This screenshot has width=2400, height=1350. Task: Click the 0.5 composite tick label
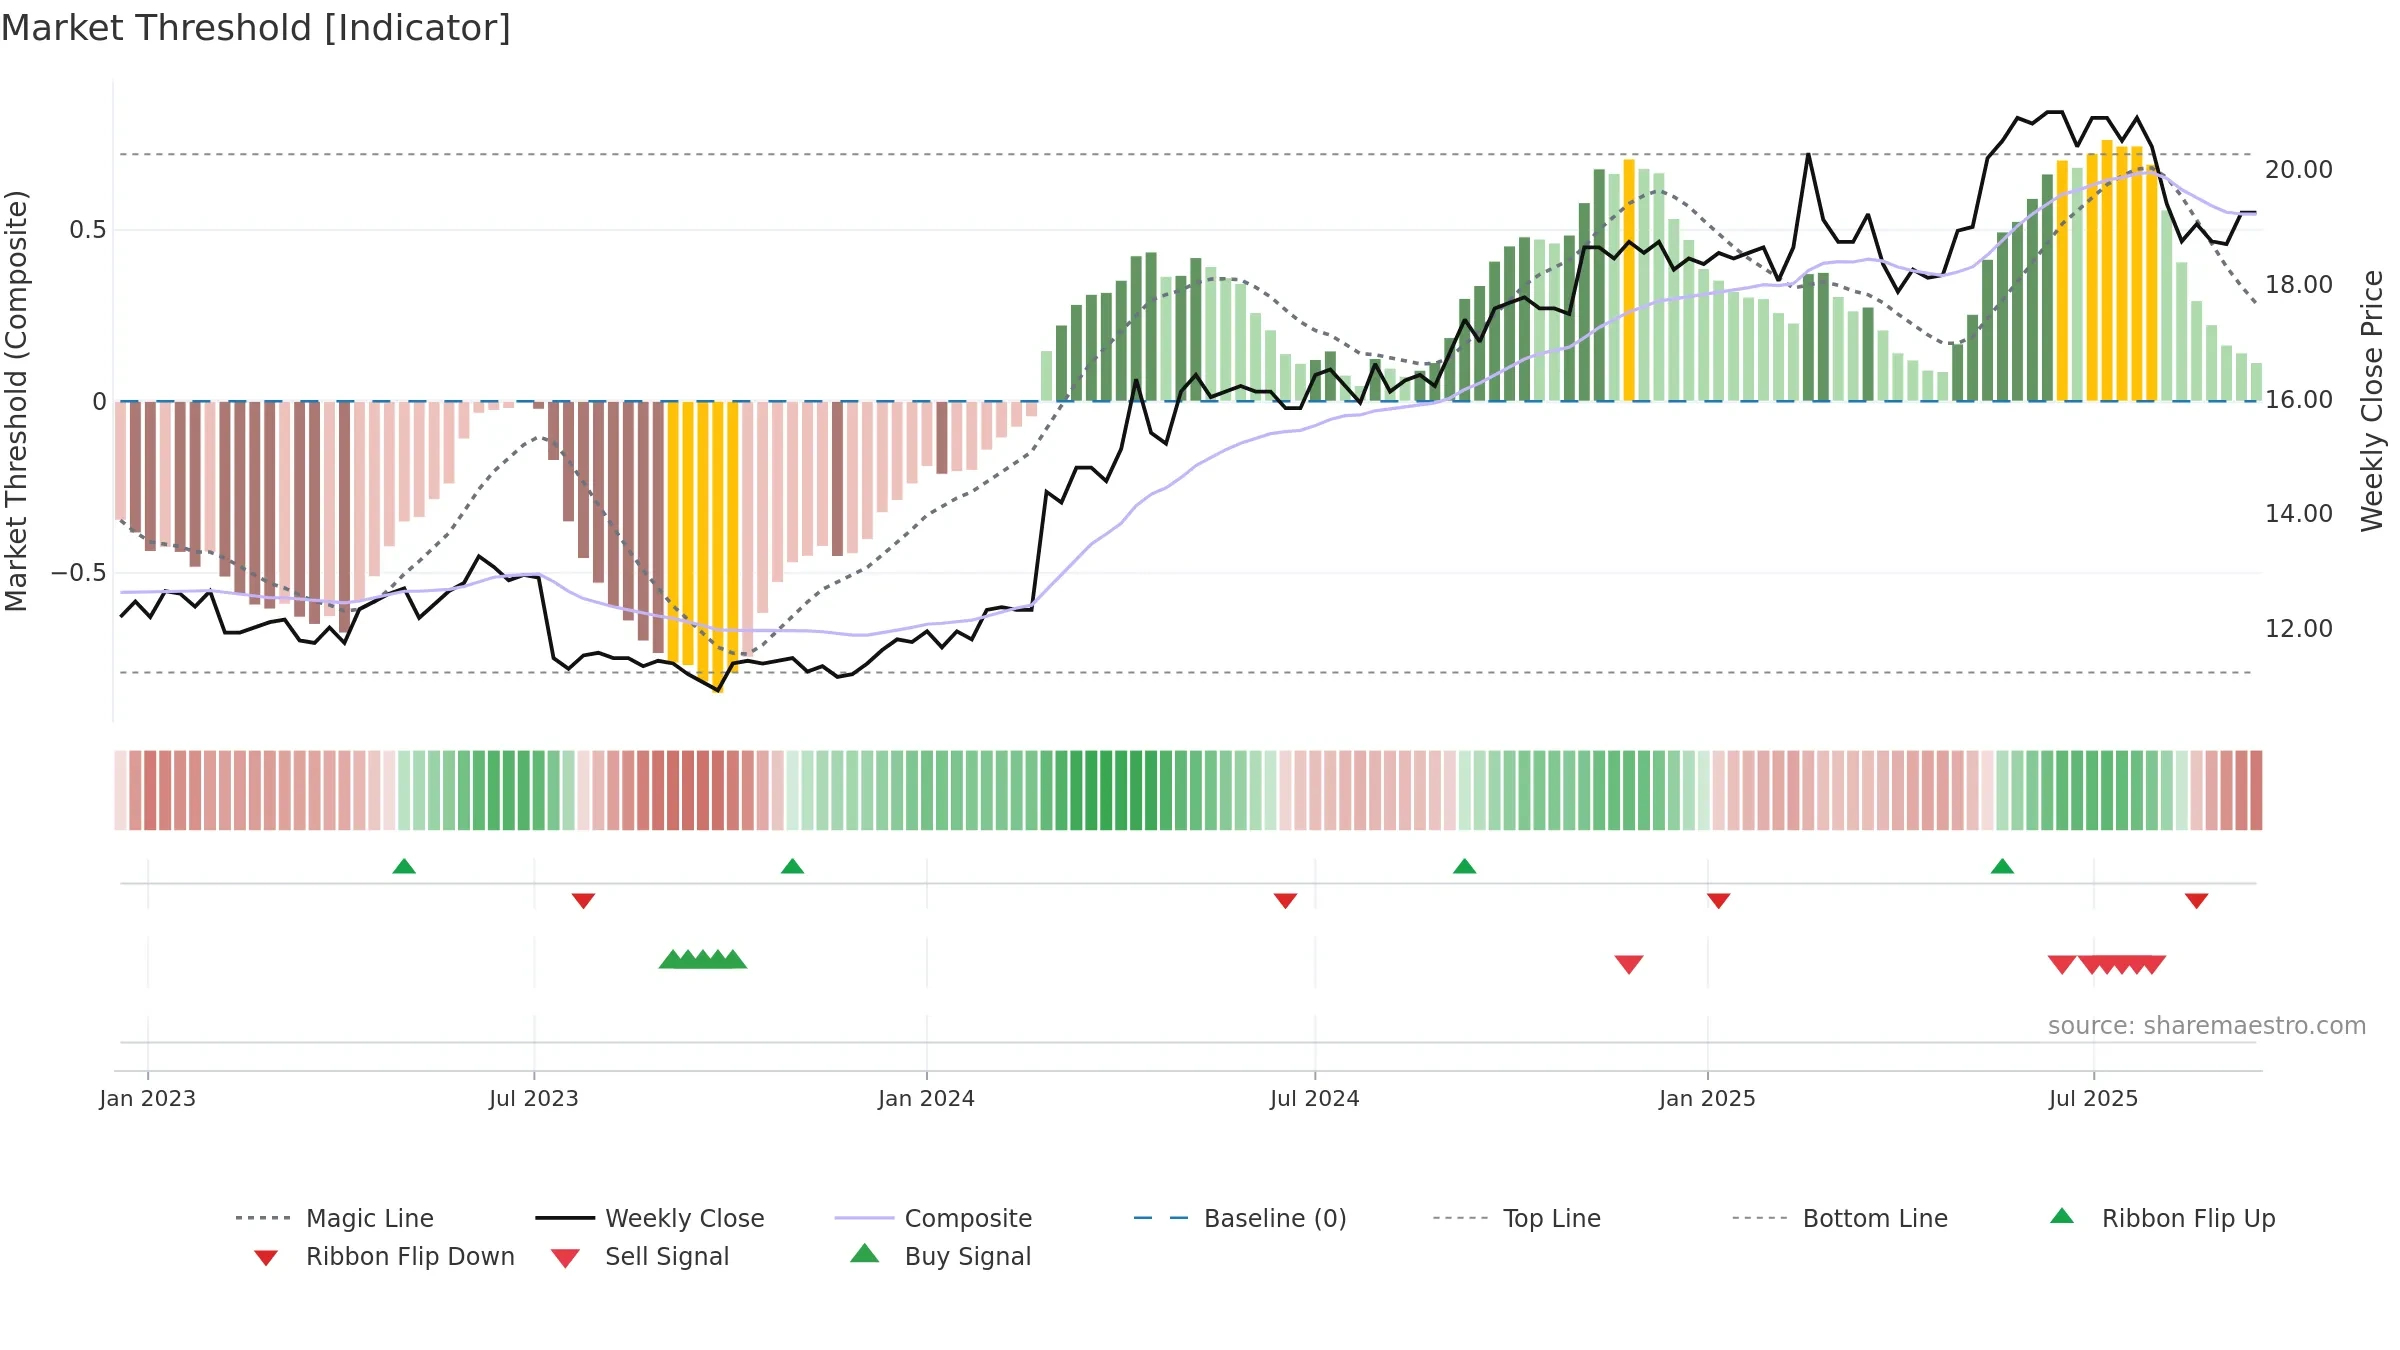point(88,230)
